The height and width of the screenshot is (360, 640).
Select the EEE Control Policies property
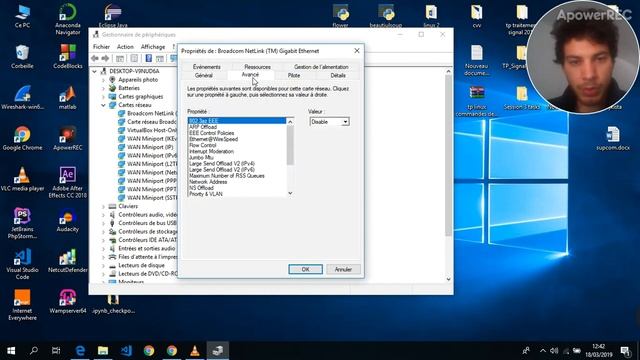coord(237,133)
